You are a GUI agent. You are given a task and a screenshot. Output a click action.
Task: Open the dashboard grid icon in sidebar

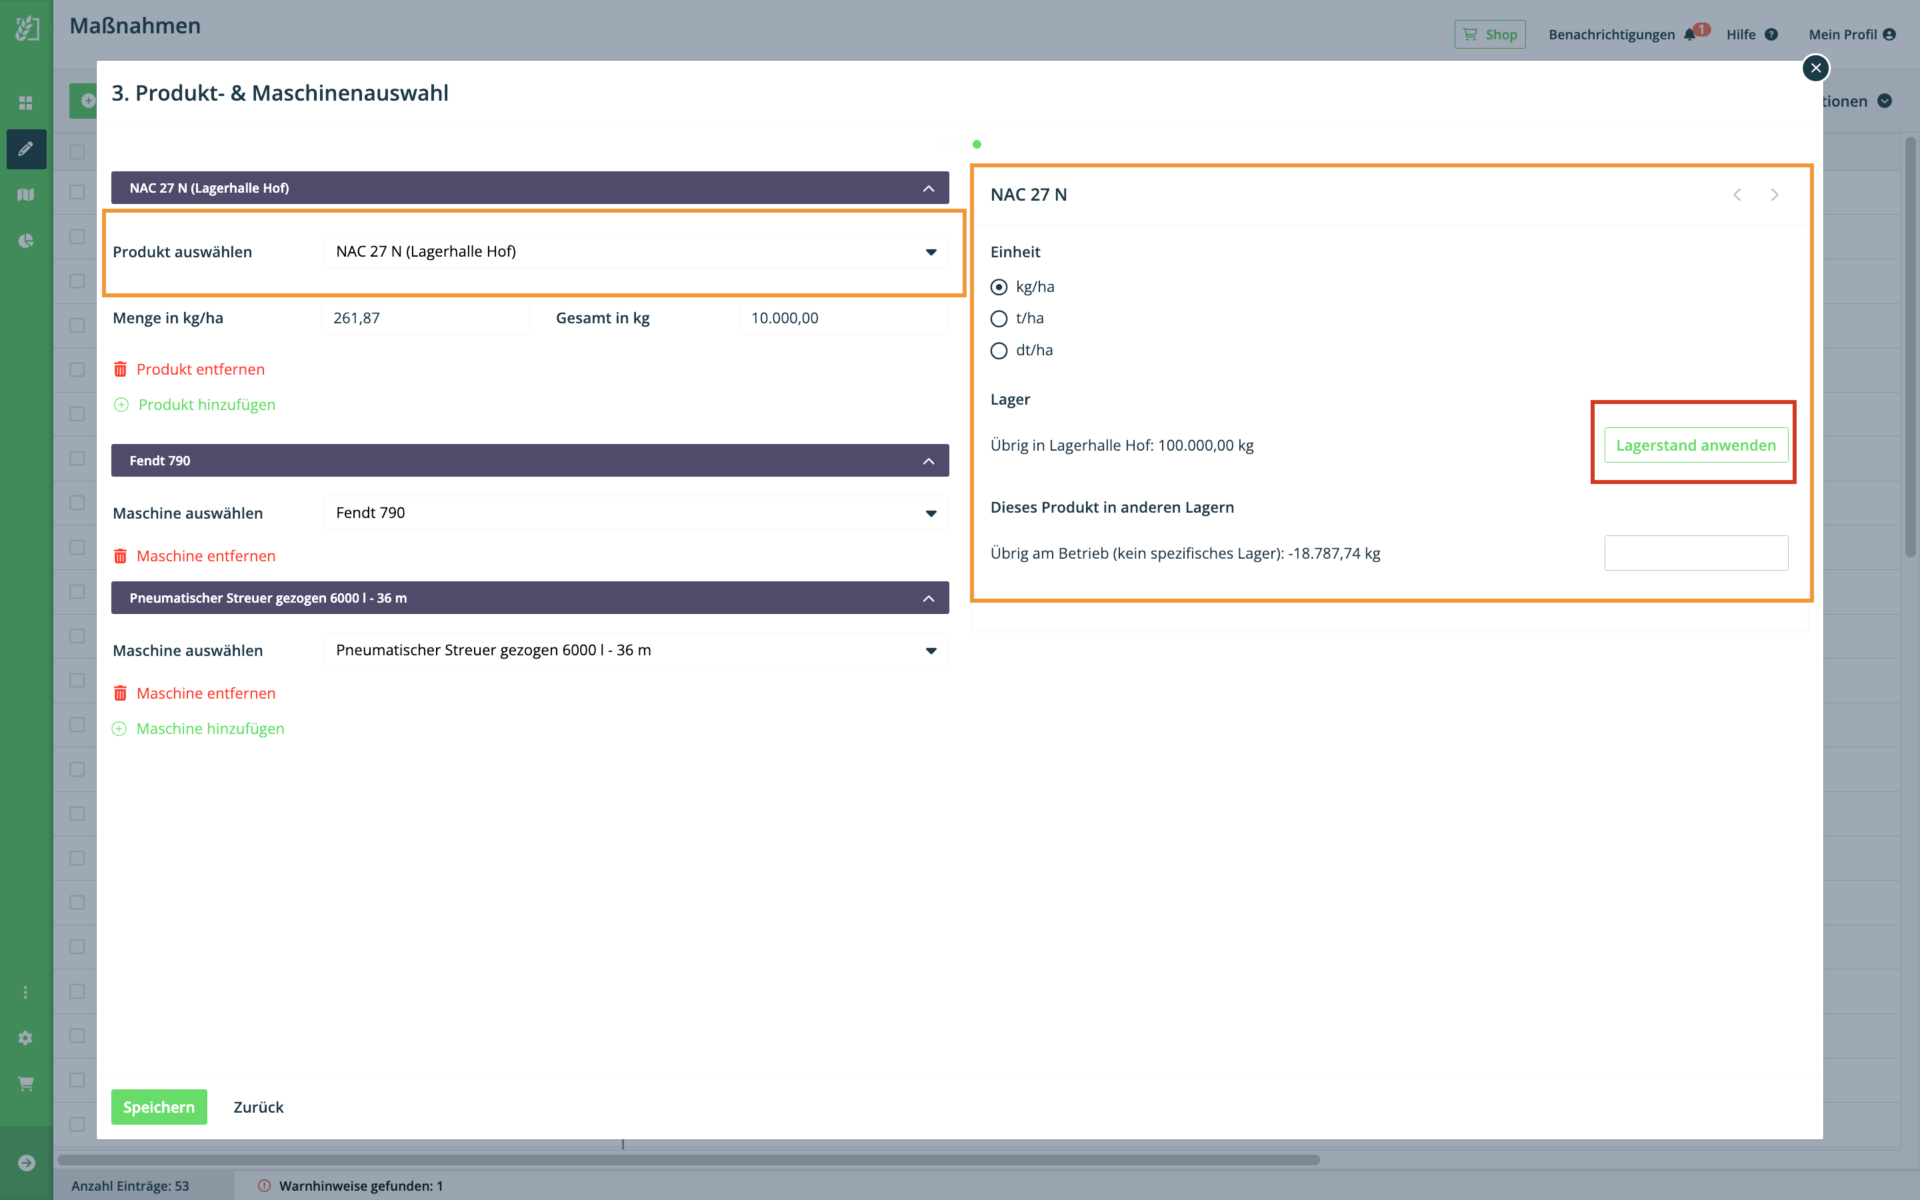point(26,103)
